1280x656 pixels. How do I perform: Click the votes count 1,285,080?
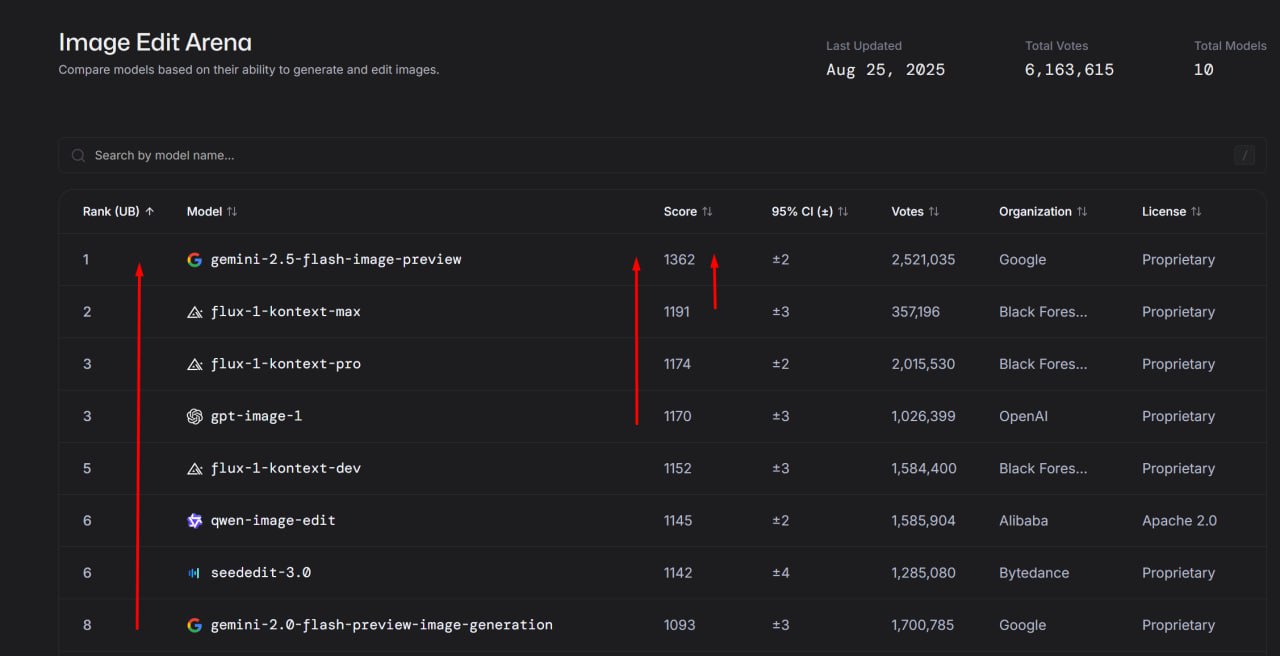coord(924,573)
